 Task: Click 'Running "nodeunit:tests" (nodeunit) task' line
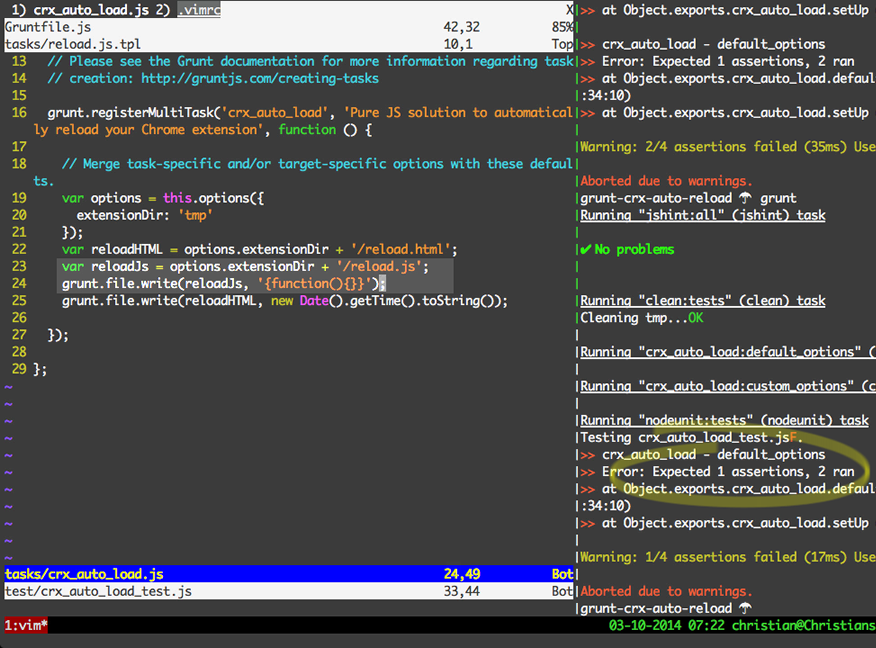tap(725, 420)
